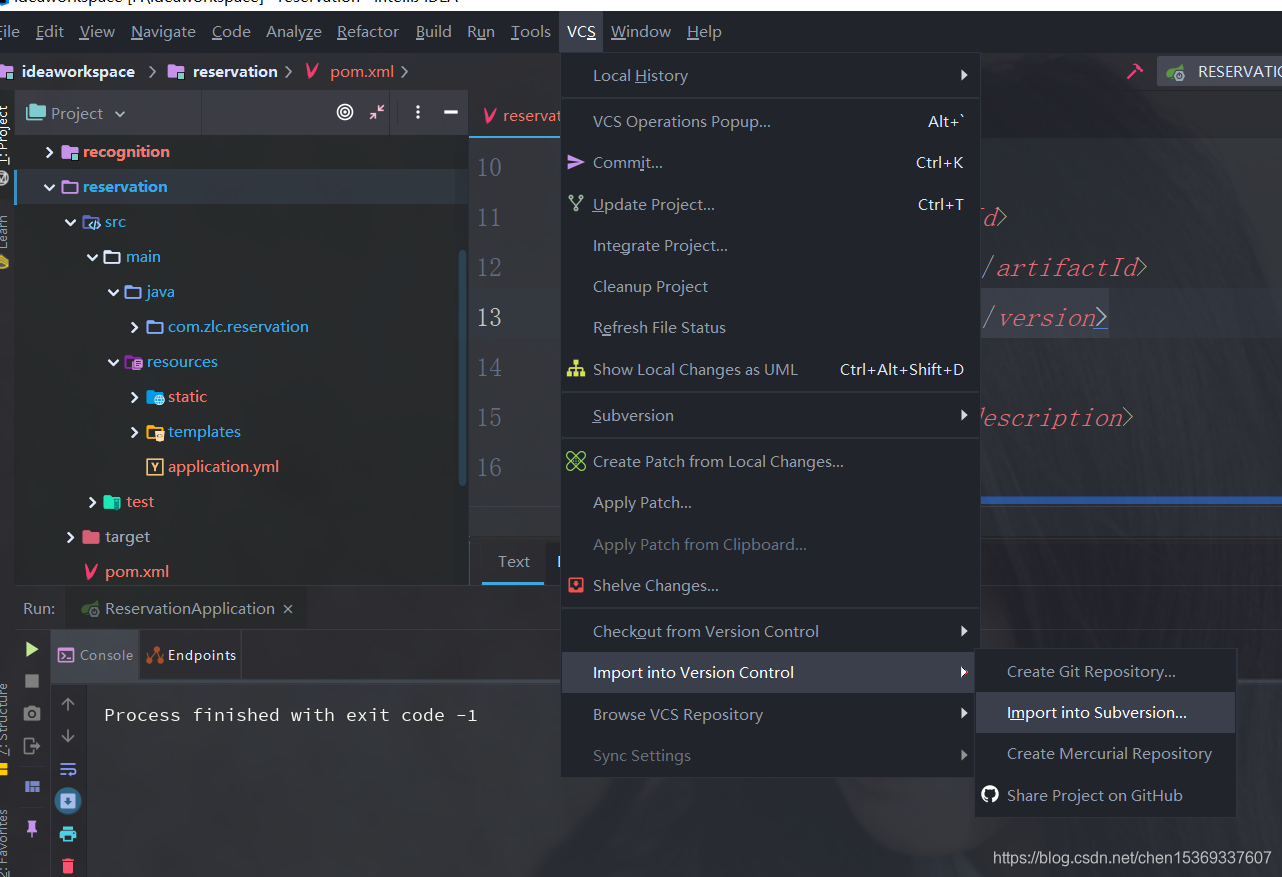Viewport: 1282px width, 877px height.
Task: Click the Build hammer icon
Action: (1135, 71)
